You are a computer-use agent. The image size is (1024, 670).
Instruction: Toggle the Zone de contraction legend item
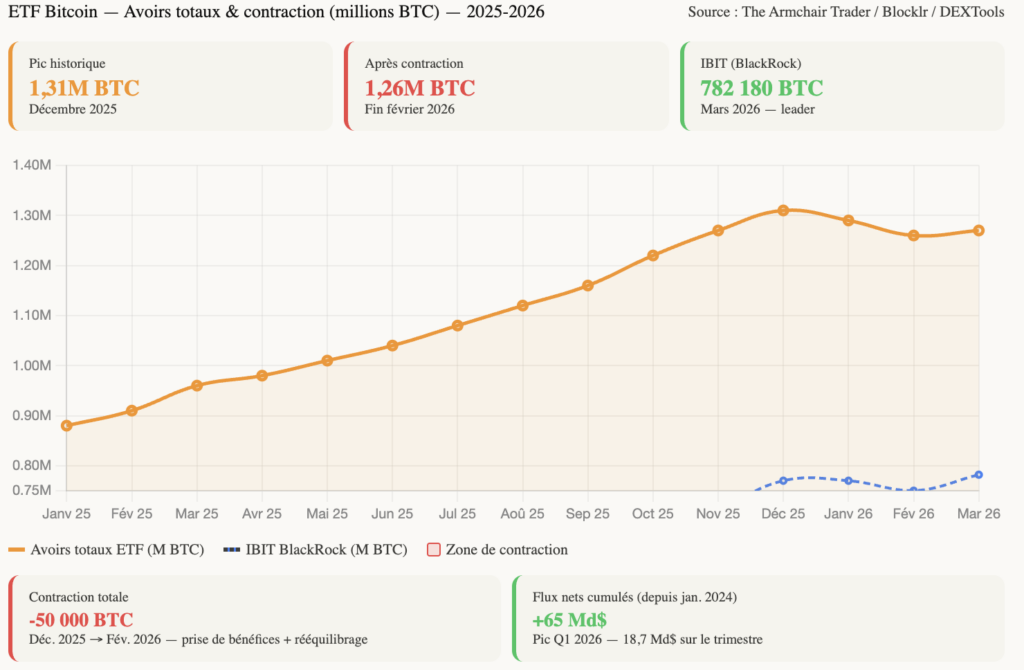497,549
